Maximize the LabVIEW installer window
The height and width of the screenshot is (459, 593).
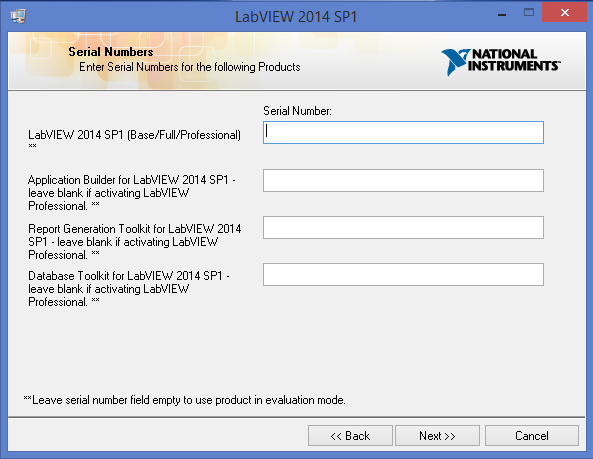[529, 12]
